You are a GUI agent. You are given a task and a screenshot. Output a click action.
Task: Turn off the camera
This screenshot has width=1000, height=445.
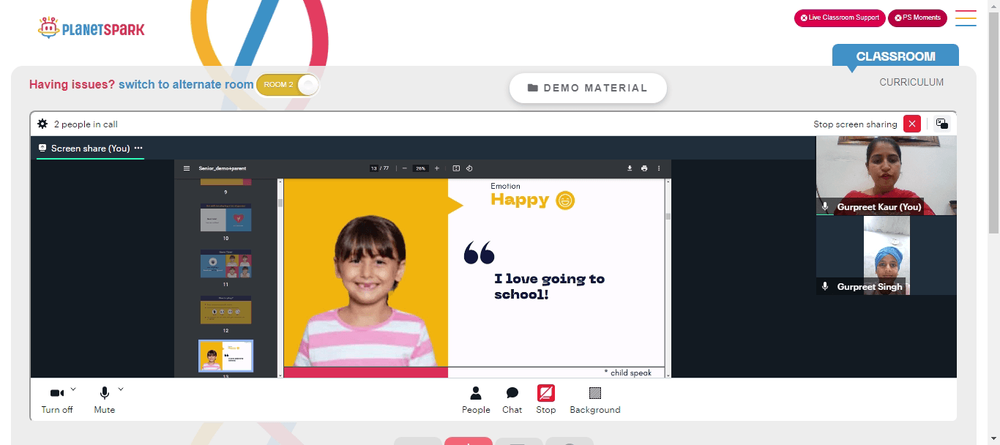pos(57,400)
